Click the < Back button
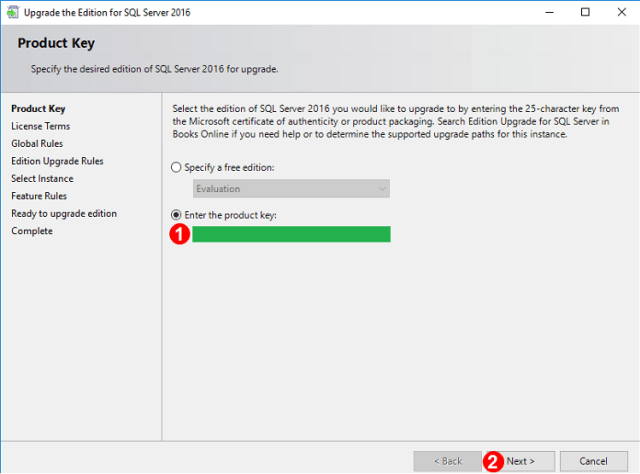The image size is (640, 474). coord(448,461)
